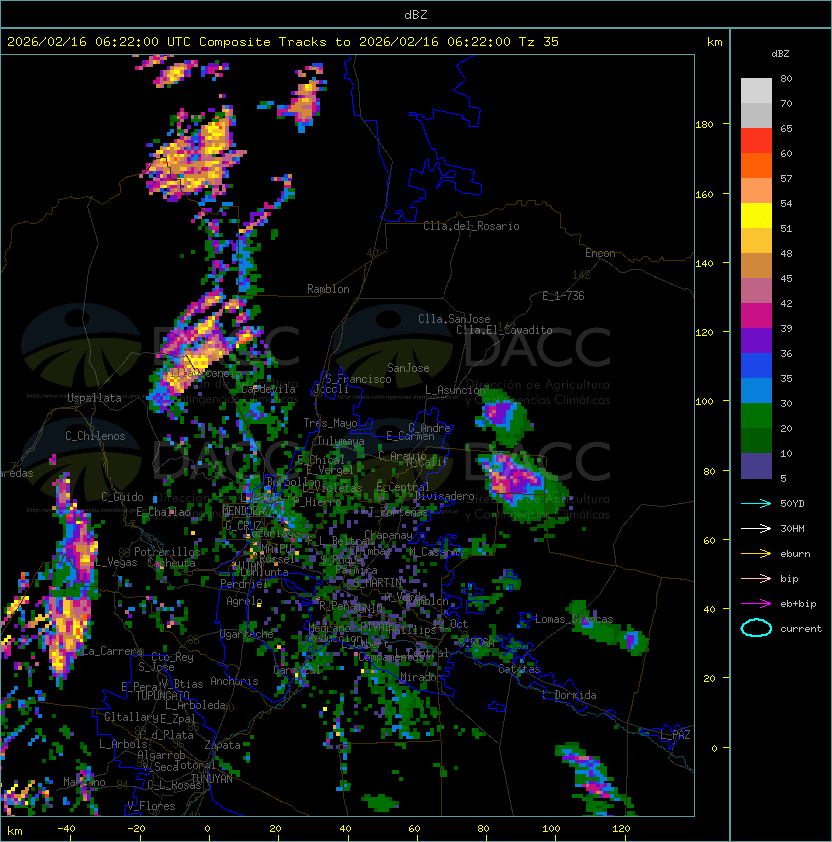Image resolution: width=832 pixels, height=842 pixels.
Task: Click the white 30HM arrow legend icon
Action: (756, 529)
